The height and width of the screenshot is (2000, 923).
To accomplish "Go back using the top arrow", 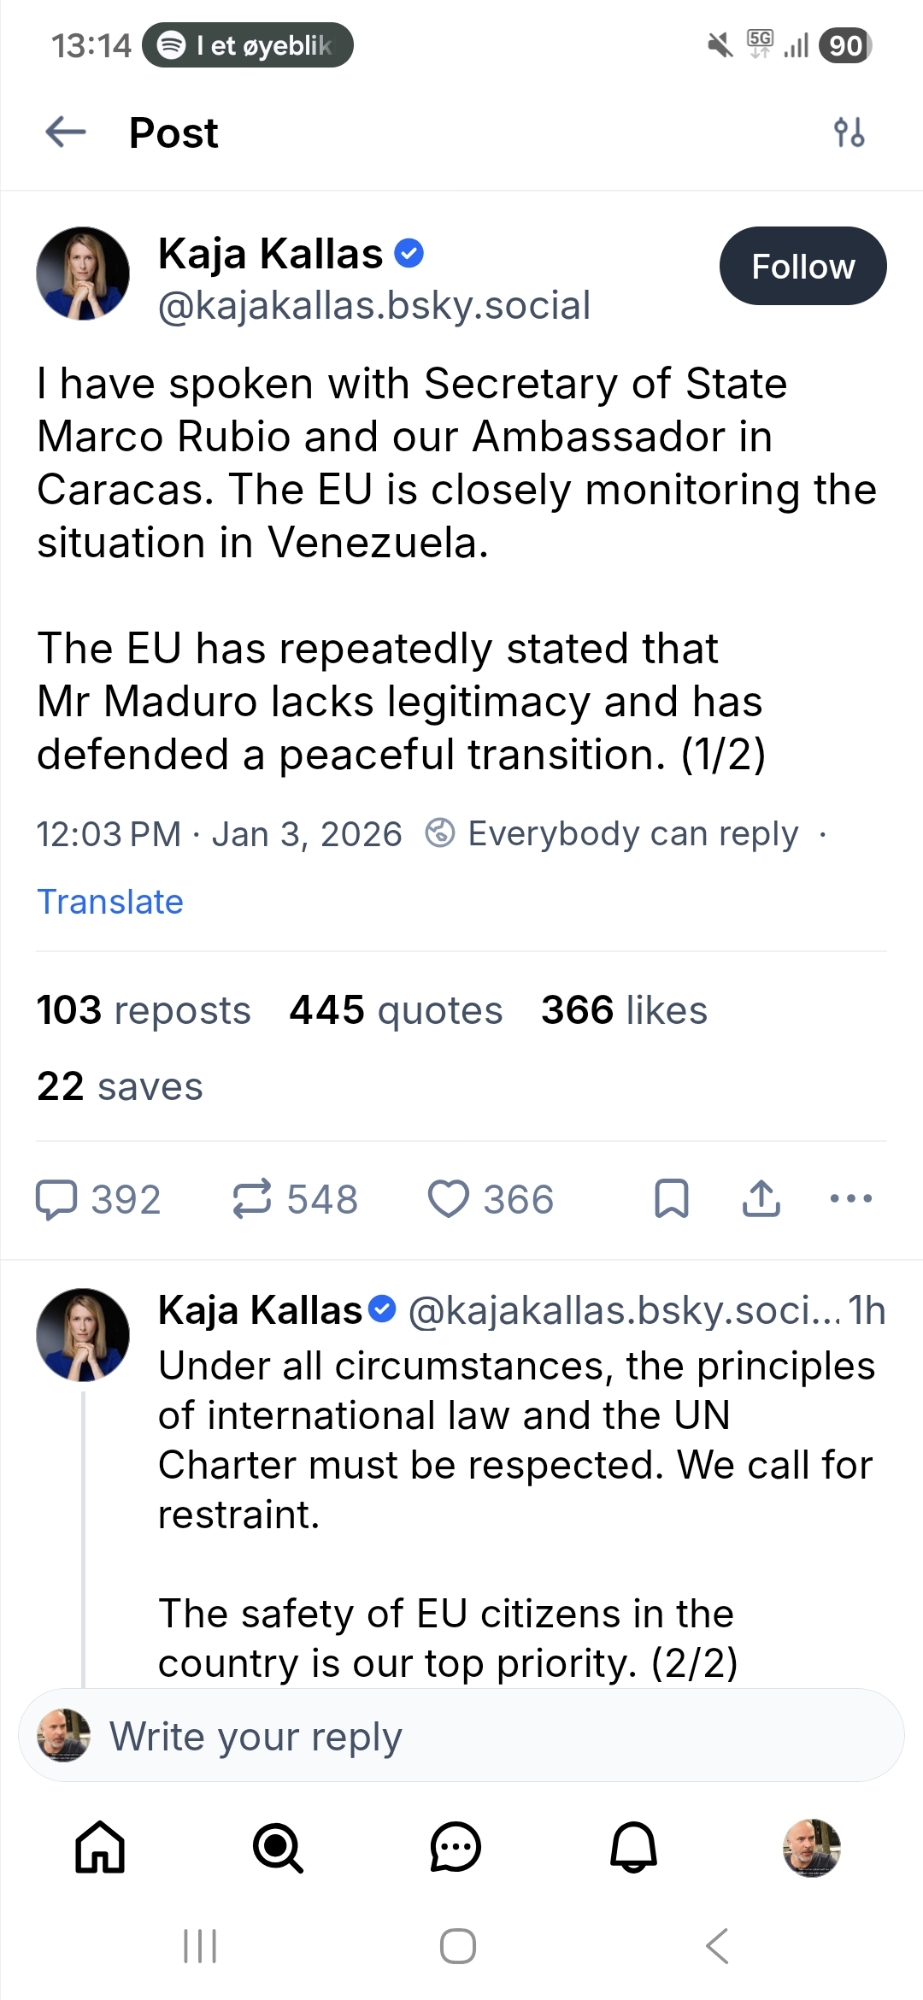I will [x=66, y=132].
